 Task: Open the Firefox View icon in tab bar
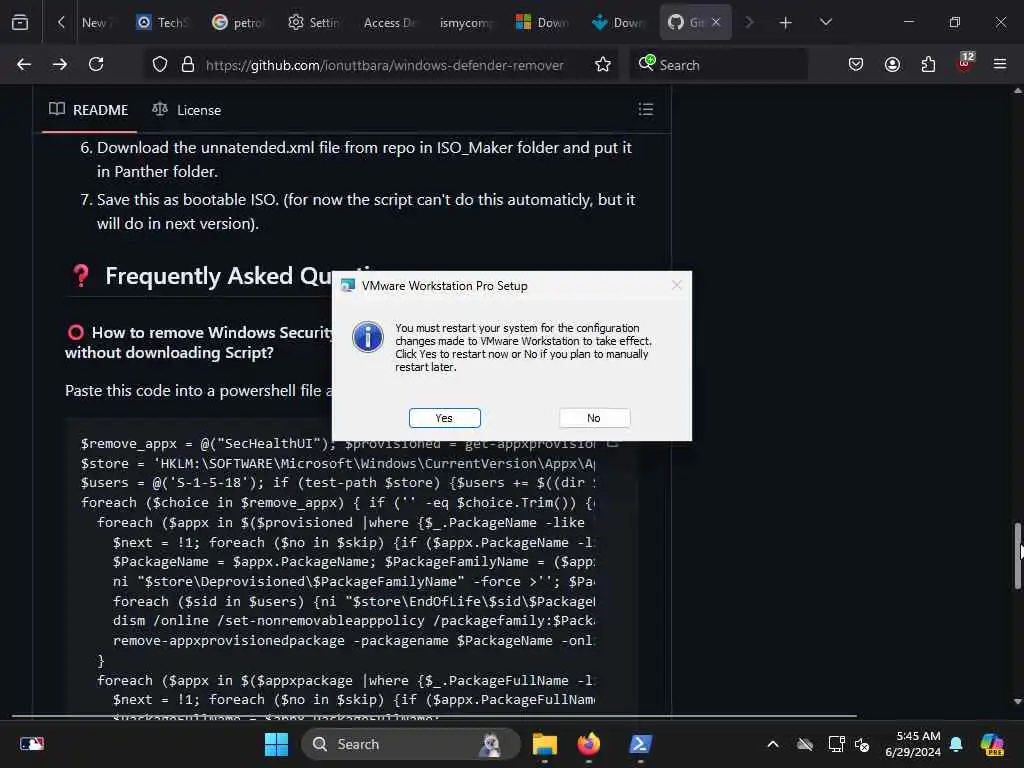tap(20, 22)
